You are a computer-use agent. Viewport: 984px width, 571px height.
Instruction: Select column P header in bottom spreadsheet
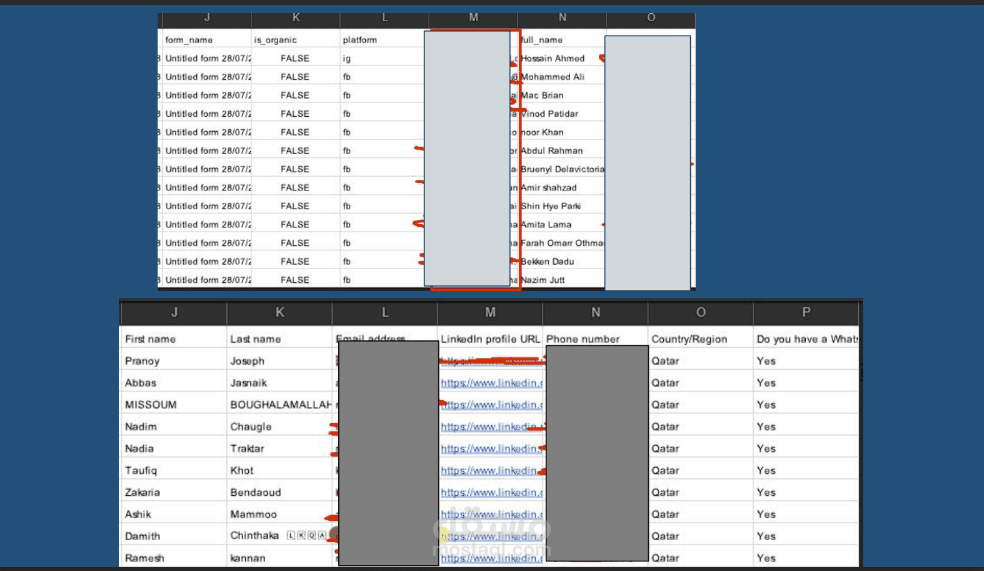806,312
